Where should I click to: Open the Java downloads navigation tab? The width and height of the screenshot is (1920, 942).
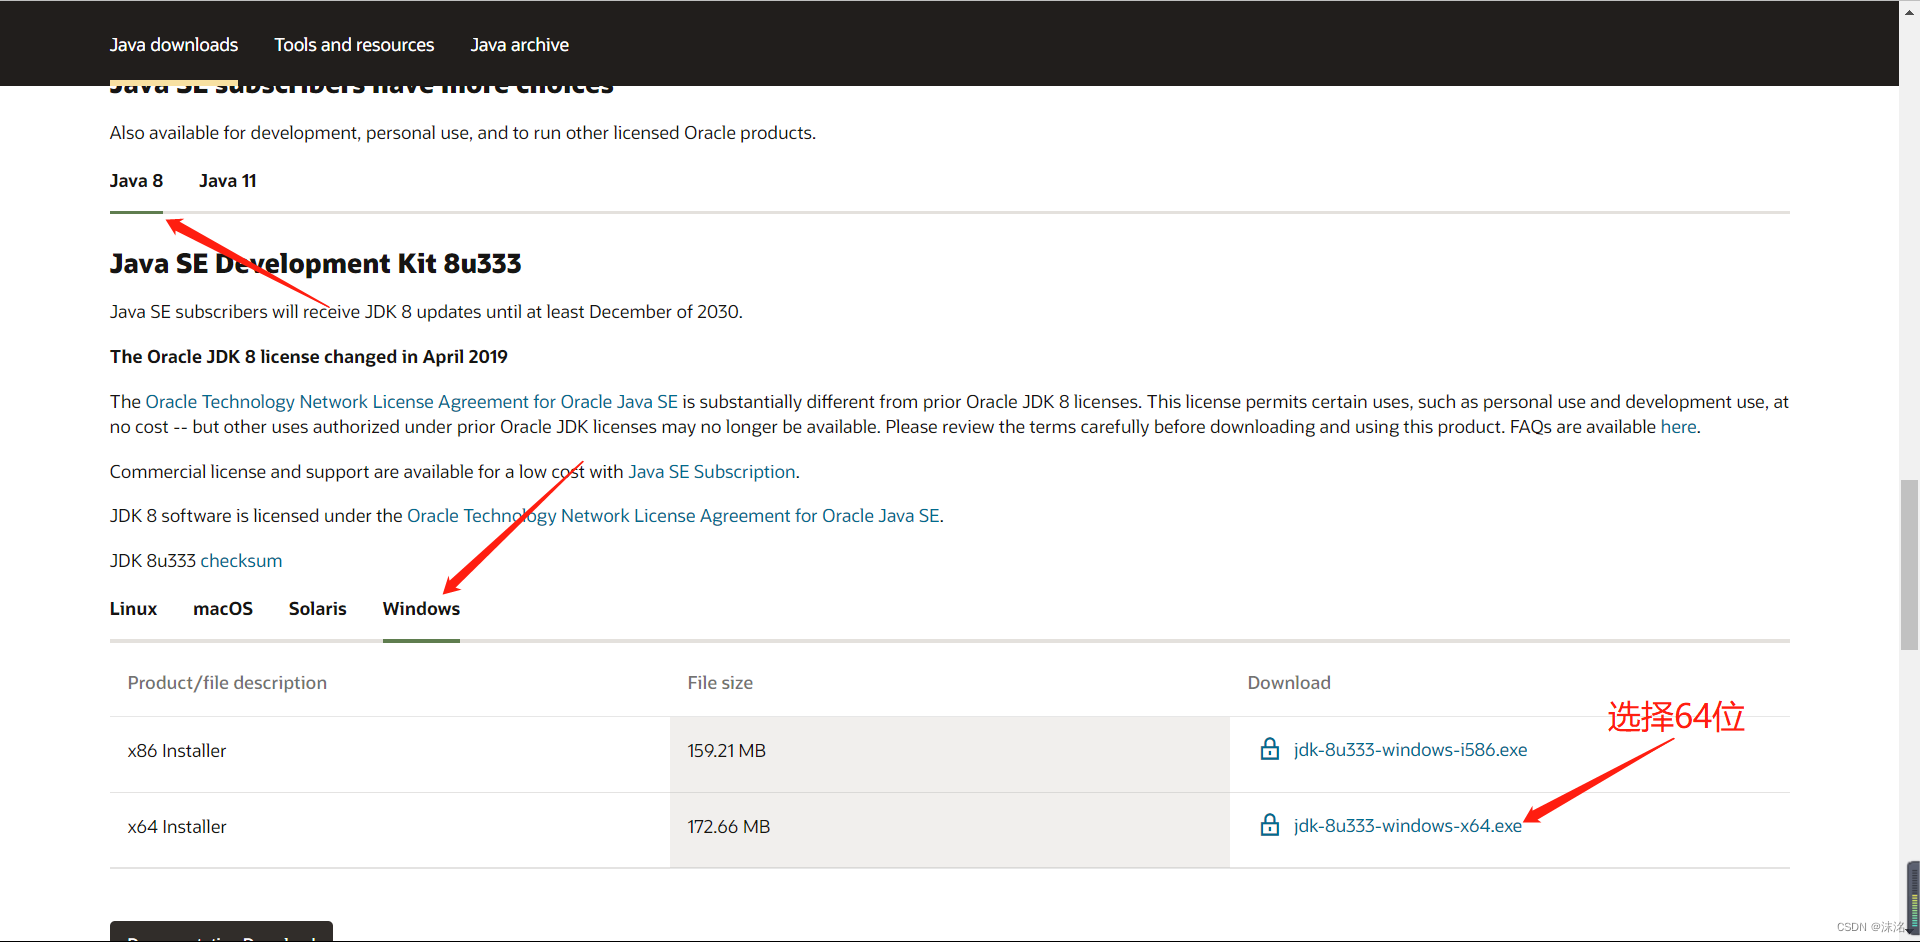pyautogui.click(x=174, y=45)
